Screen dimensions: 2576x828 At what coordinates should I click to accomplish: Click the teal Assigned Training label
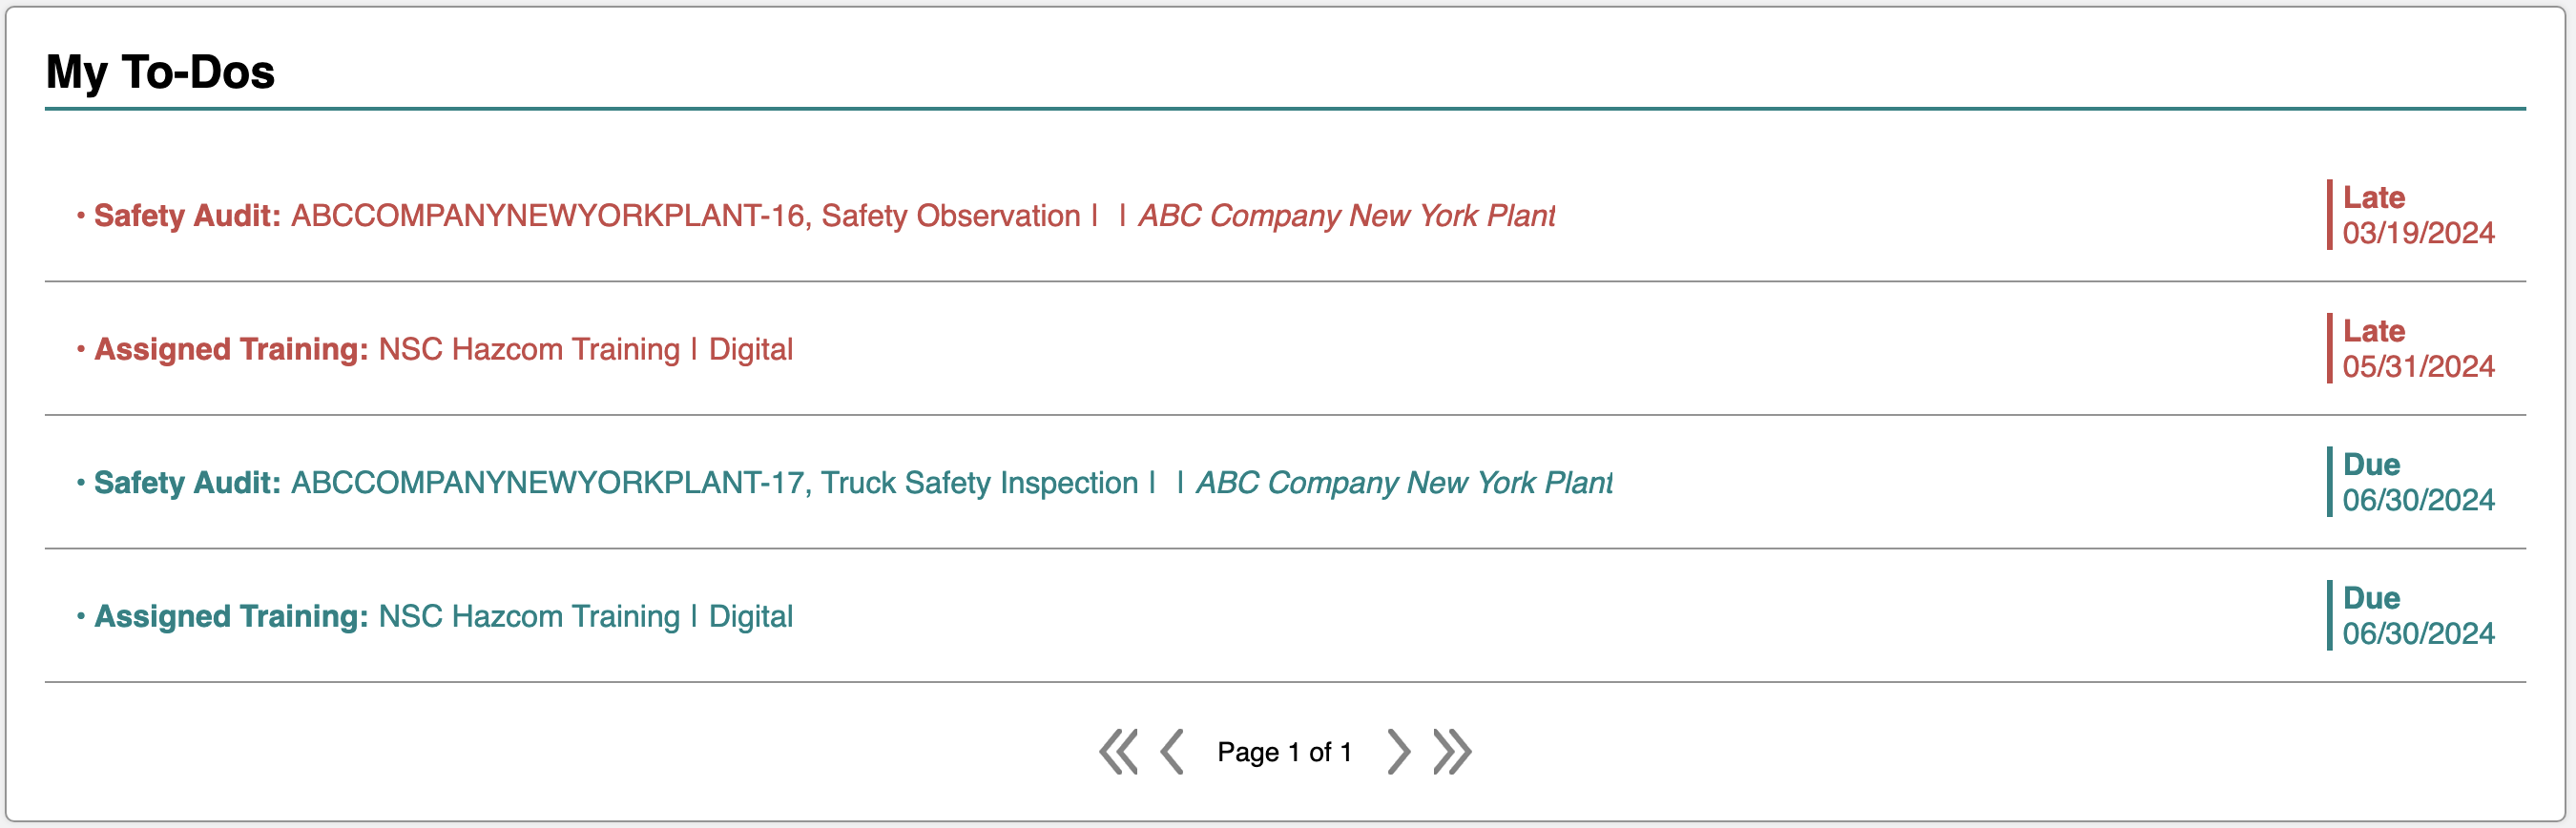[x=231, y=616]
